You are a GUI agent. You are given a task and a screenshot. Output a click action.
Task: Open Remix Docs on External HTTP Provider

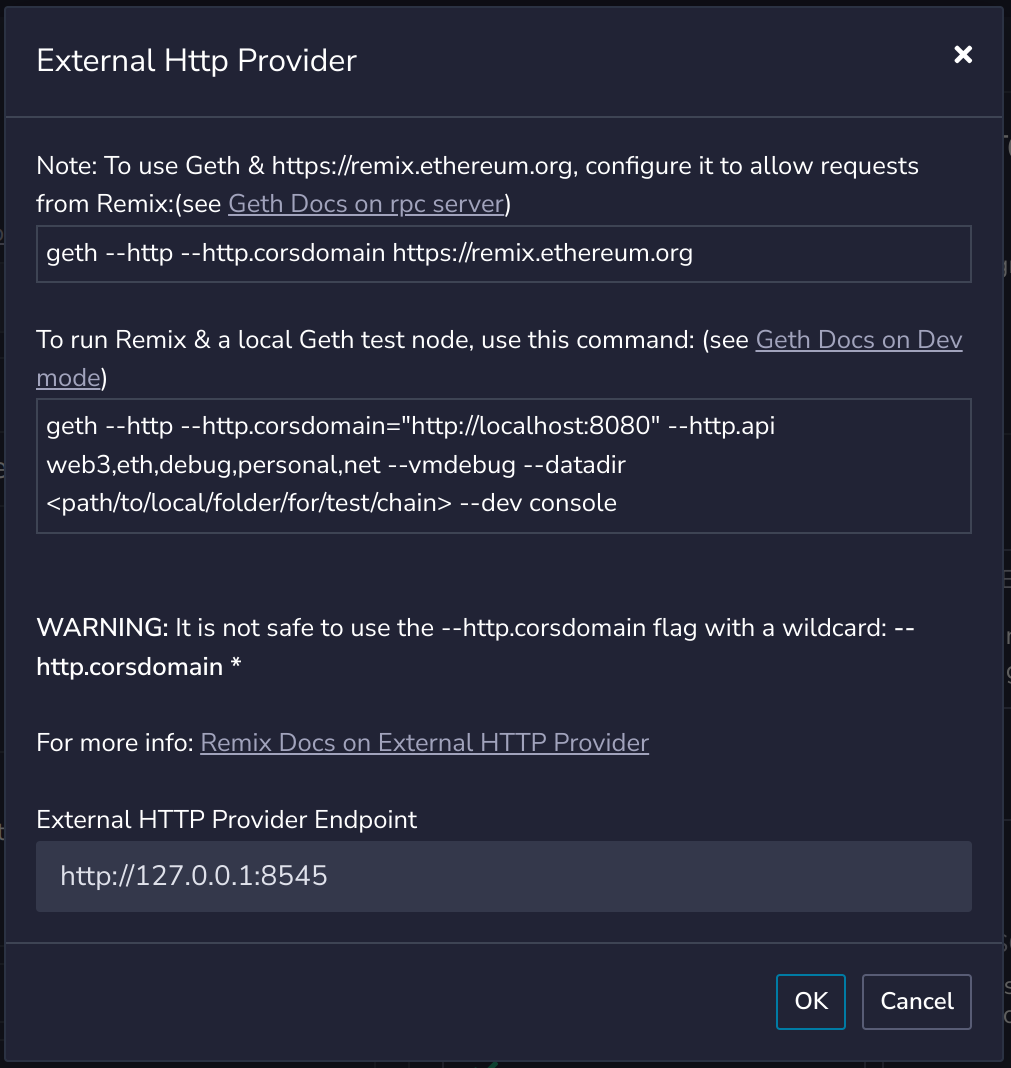coord(424,743)
